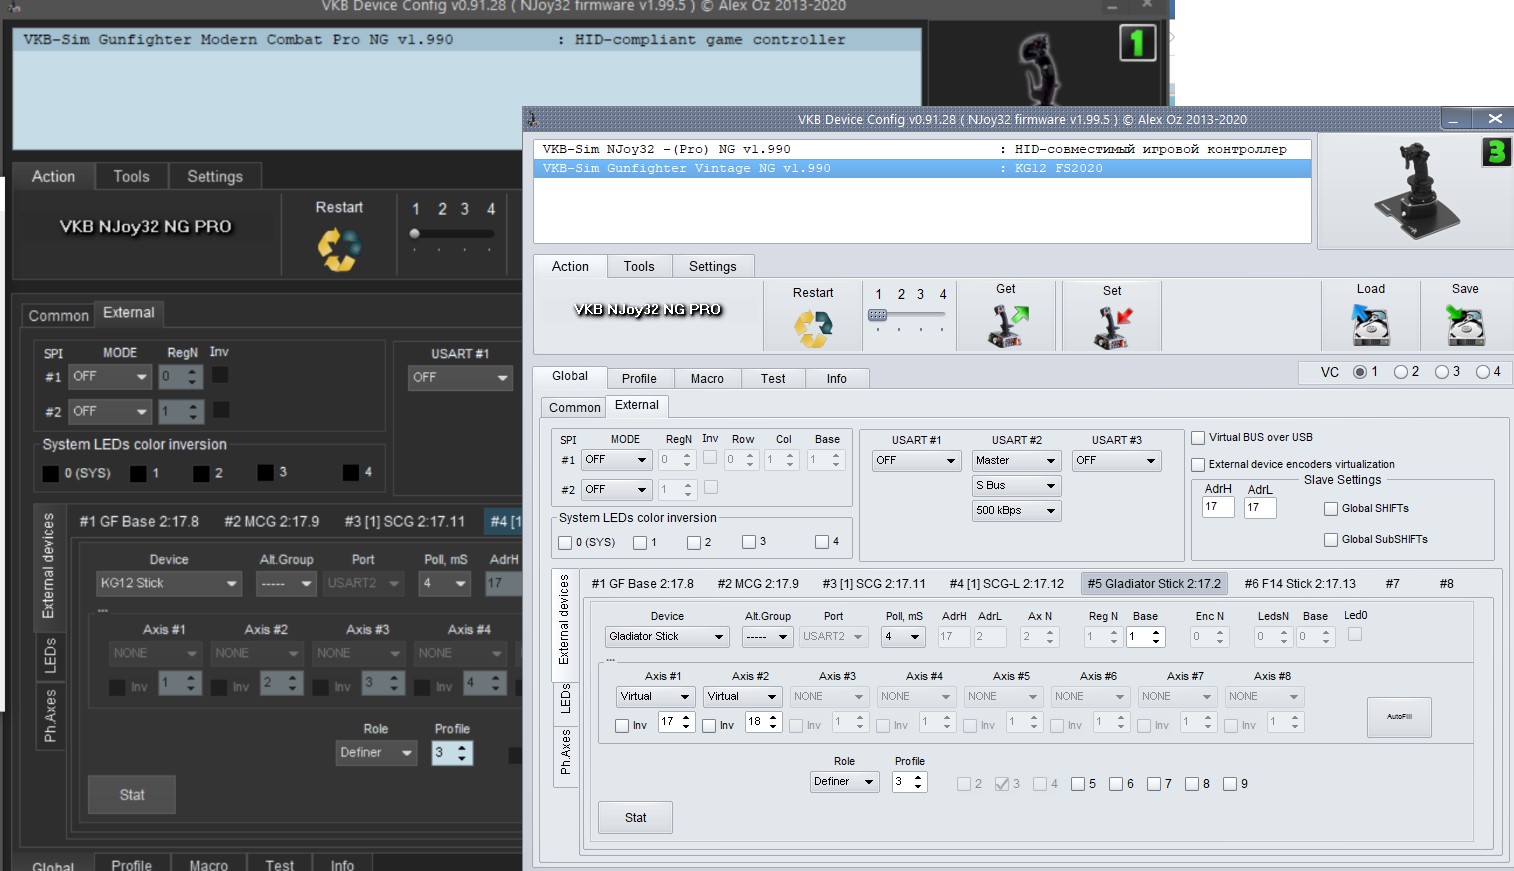The height and width of the screenshot is (871, 1514).
Task: Toggle 0 (SYS) LED inversion in front window
Action: [565, 543]
